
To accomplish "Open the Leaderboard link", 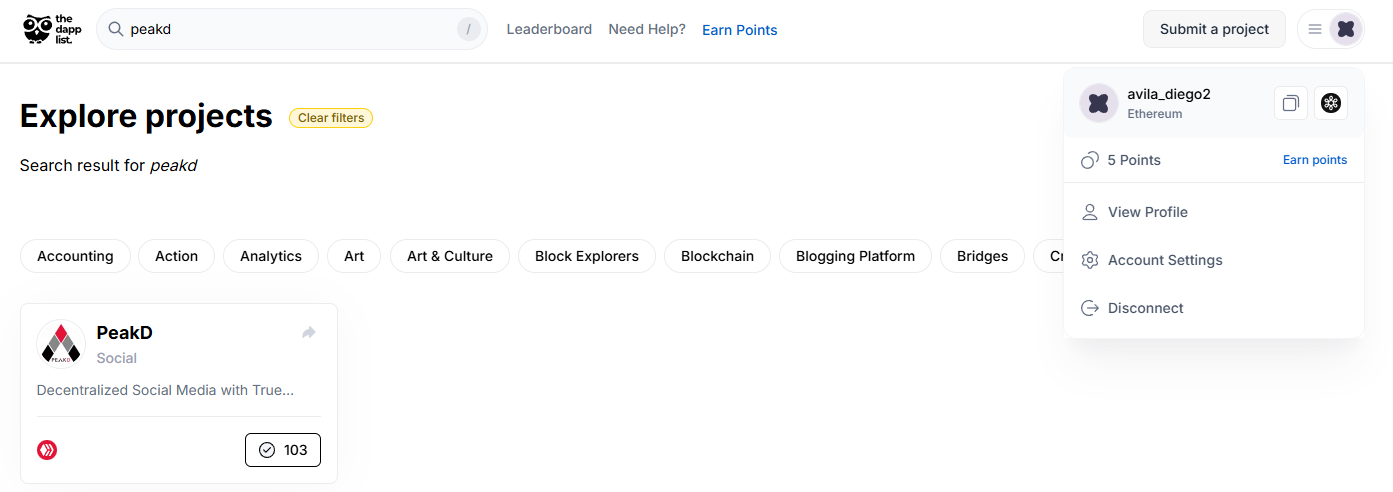I will pos(549,29).
